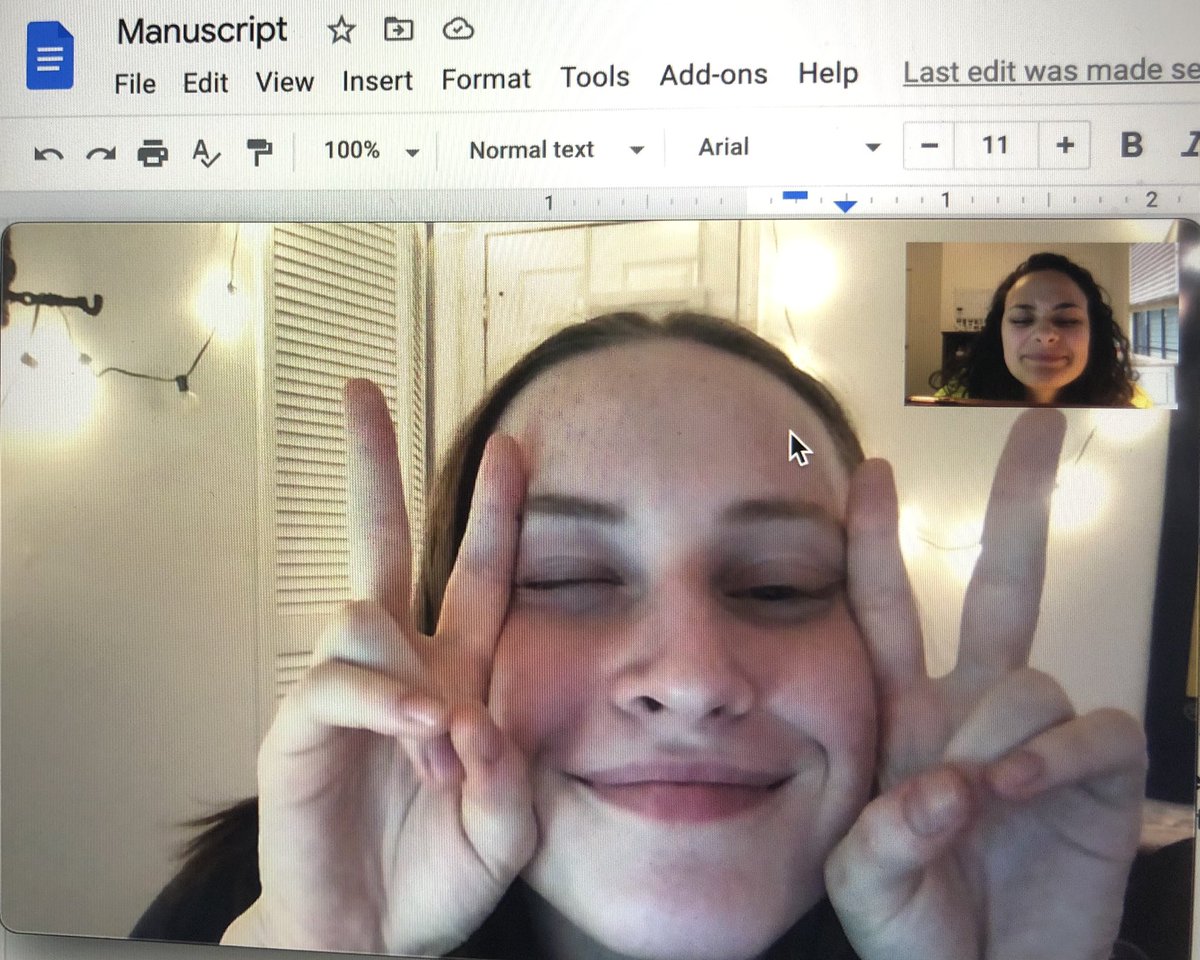The height and width of the screenshot is (960, 1200).
Task: Activate the paint format tool
Action: coord(259,152)
